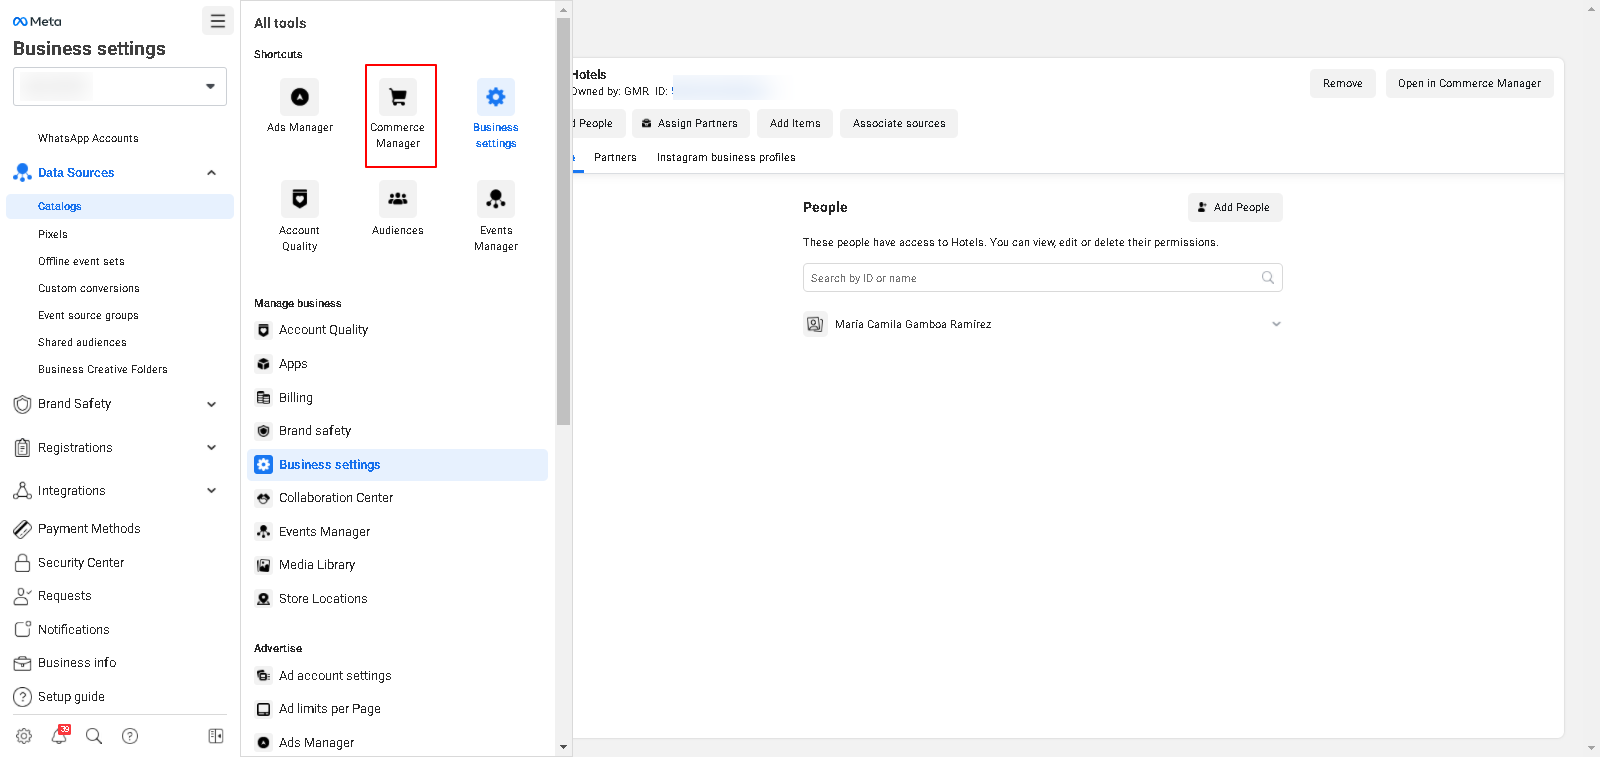Select Custom conversions
The image size is (1600, 757).
coord(89,289)
